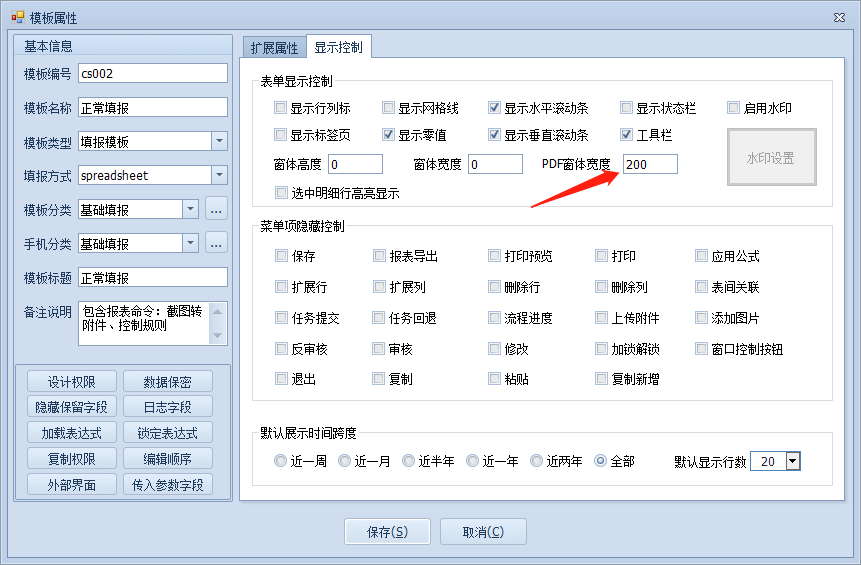Click the window icon in title bar
The image size is (861, 565).
coord(17,17)
